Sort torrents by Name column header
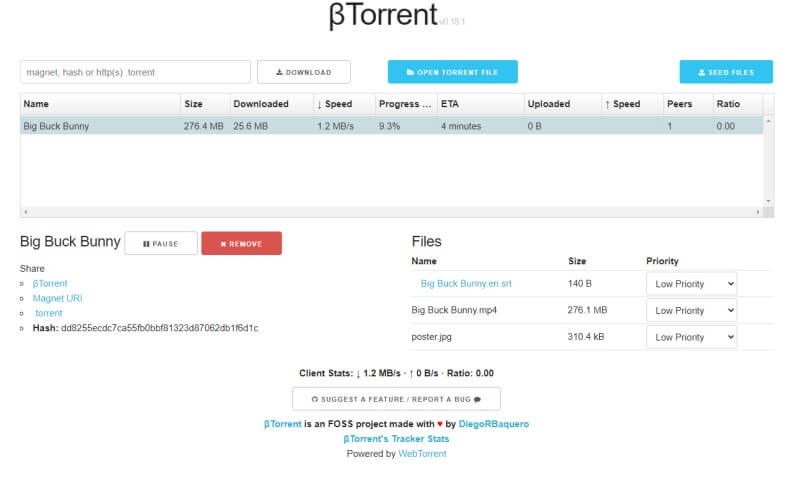The image size is (793, 481). click(100, 104)
